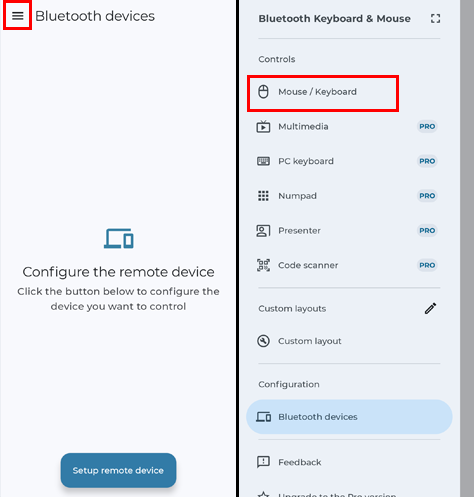Open the Feedback menu item
This screenshot has width=474, height=497.
(349, 462)
